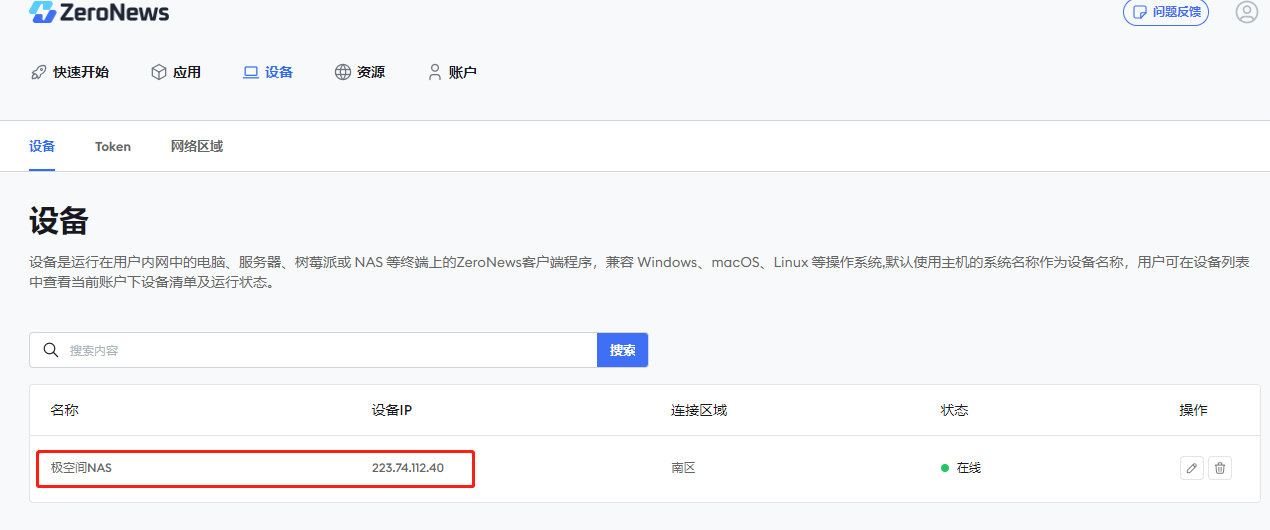1270x530 pixels.
Task: Click the 名称 column header
Action: click(x=65, y=410)
